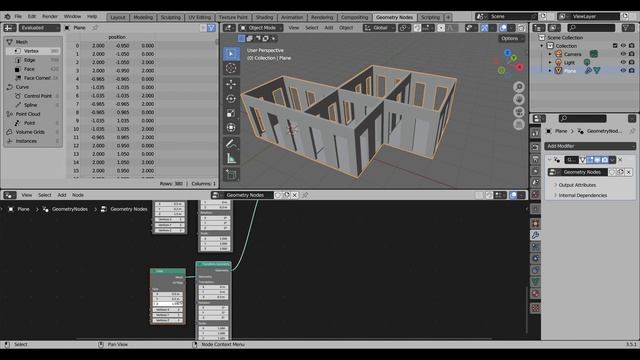Select the Select Box tool in viewport
Viewport: 640px width, 360px height.
coord(231,54)
